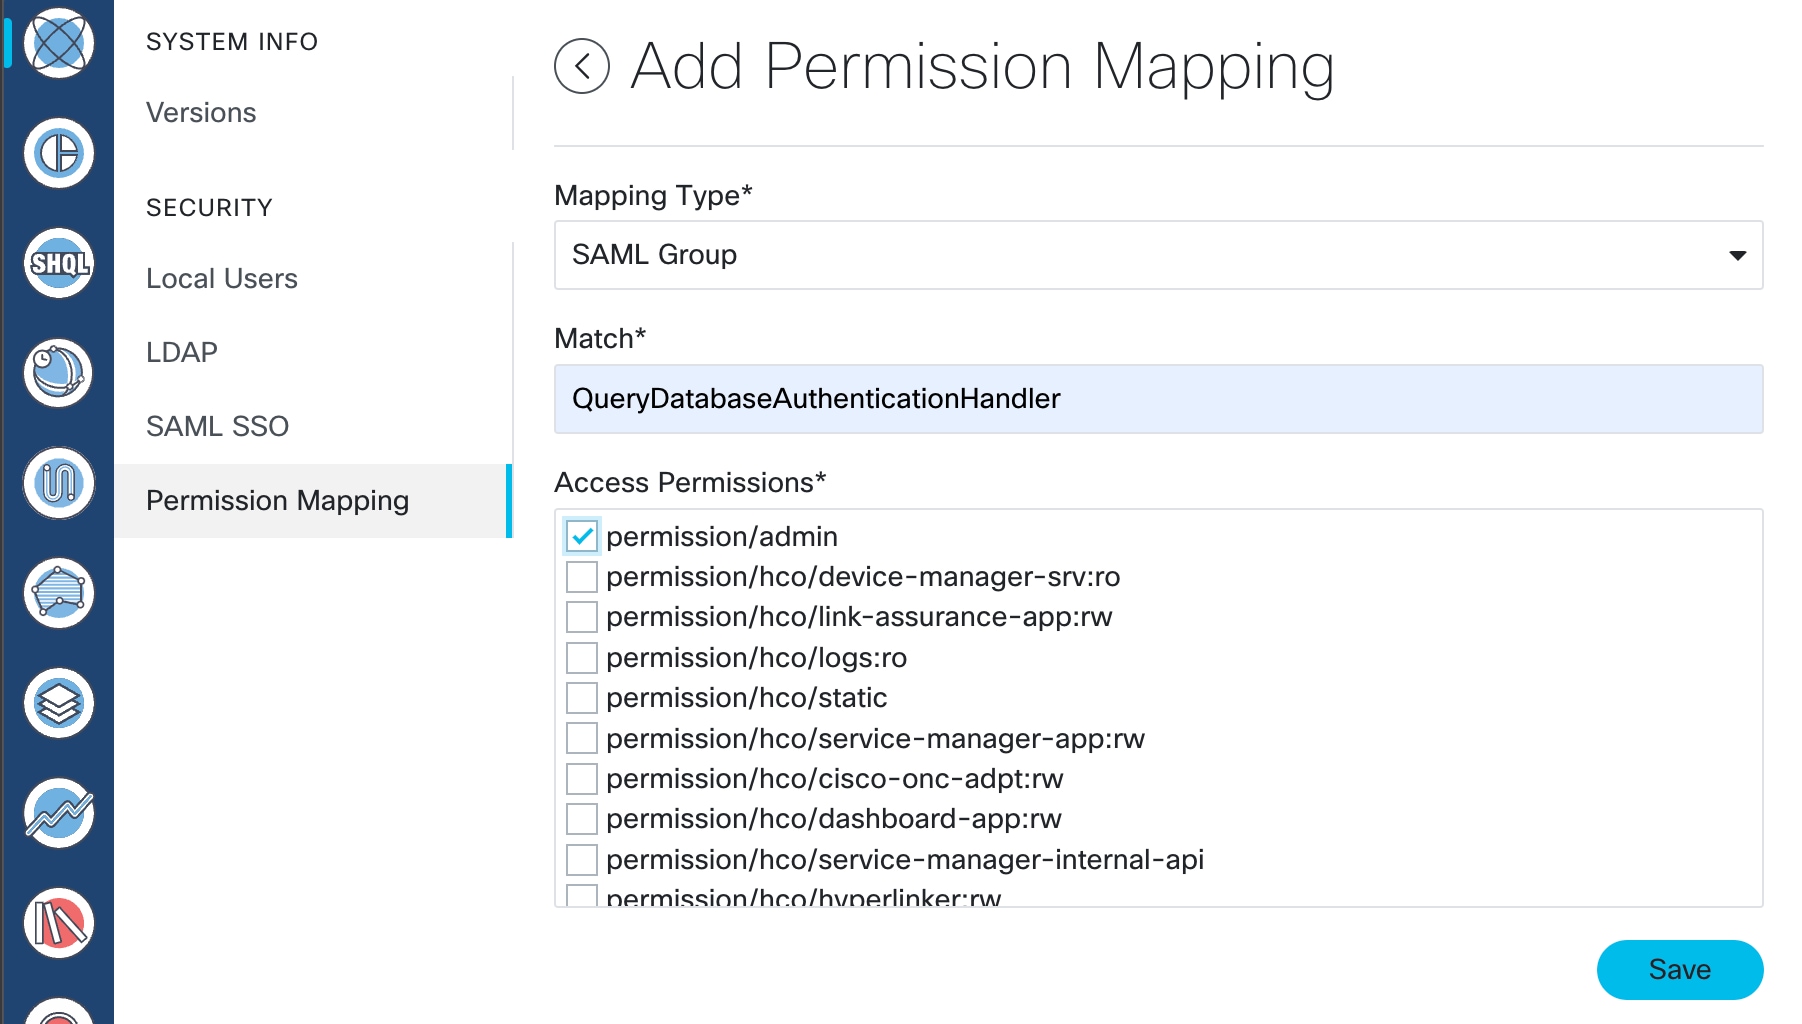
Task: Open Versions under System Info
Action: coord(201,113)
